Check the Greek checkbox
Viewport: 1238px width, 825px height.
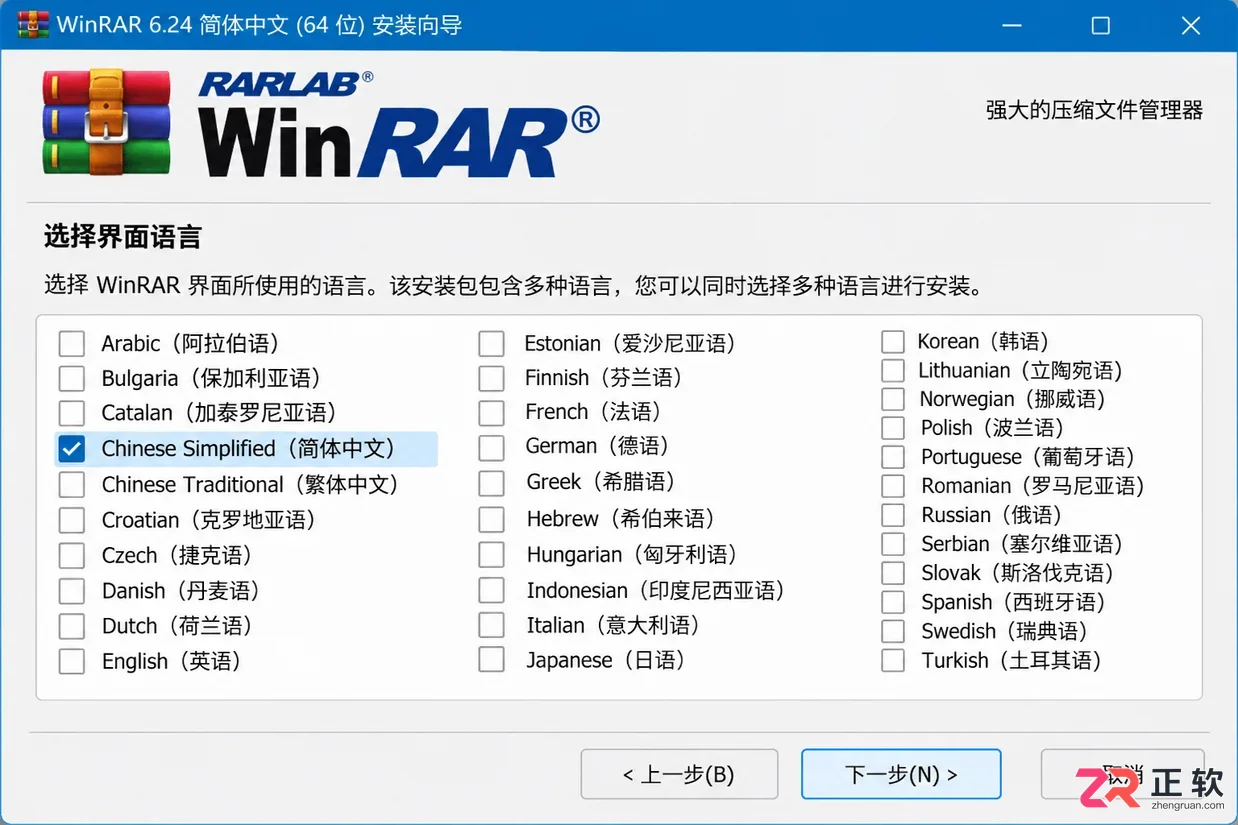coord(491,483)
